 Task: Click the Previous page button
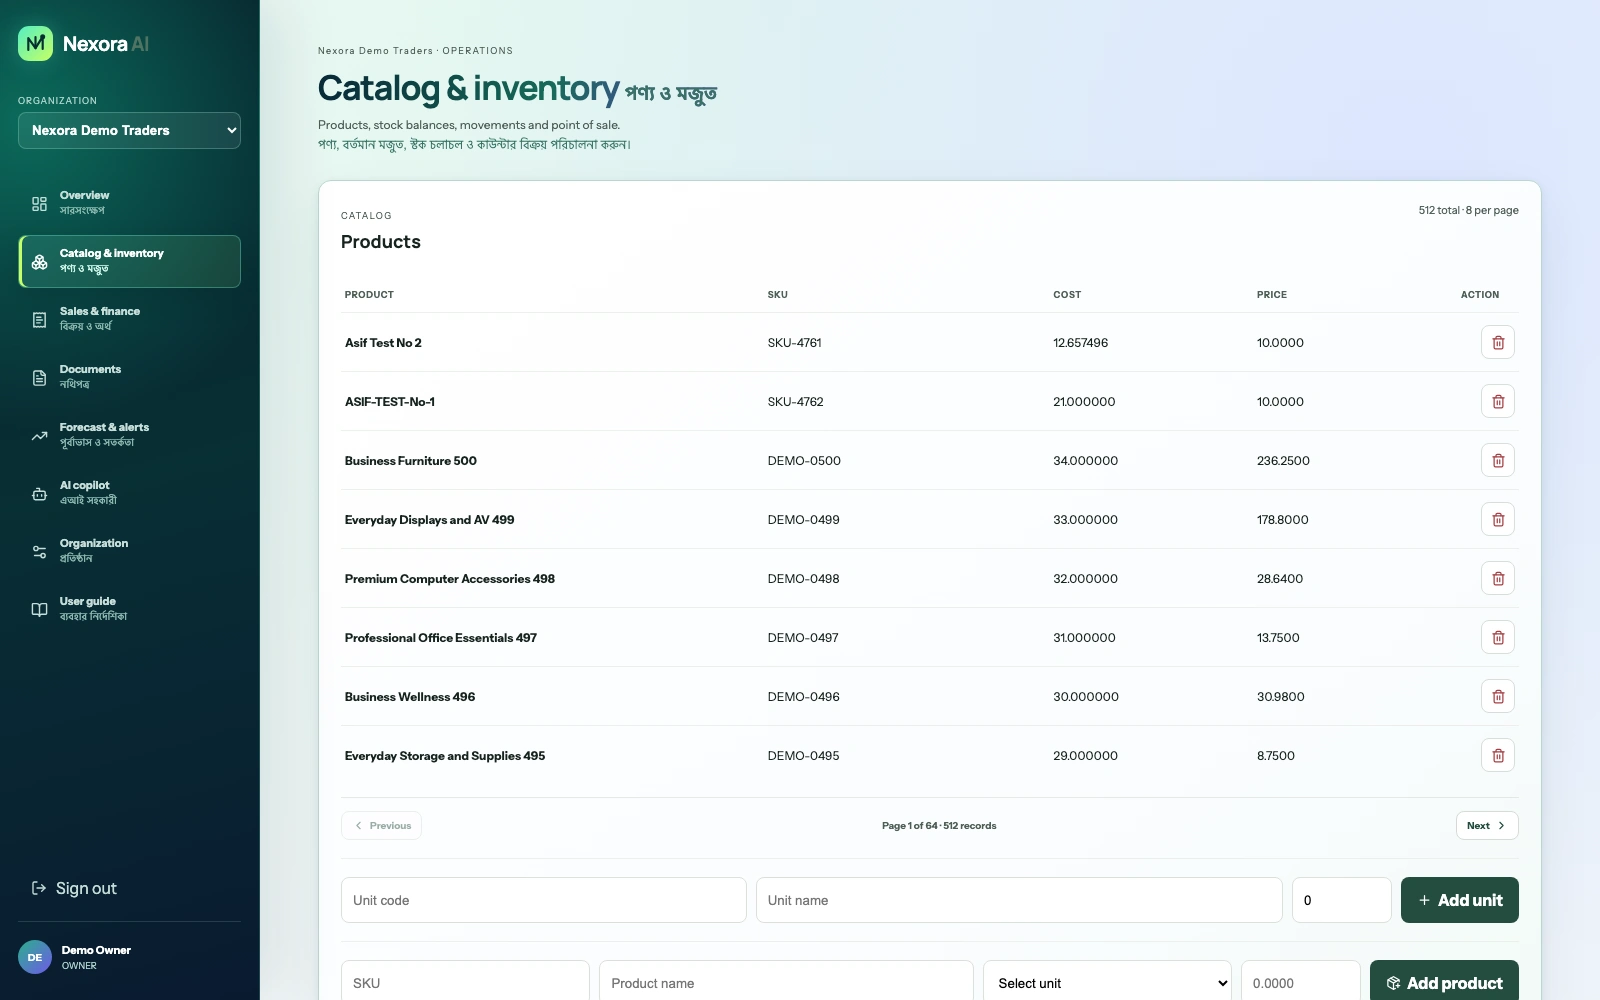[381, 825]
